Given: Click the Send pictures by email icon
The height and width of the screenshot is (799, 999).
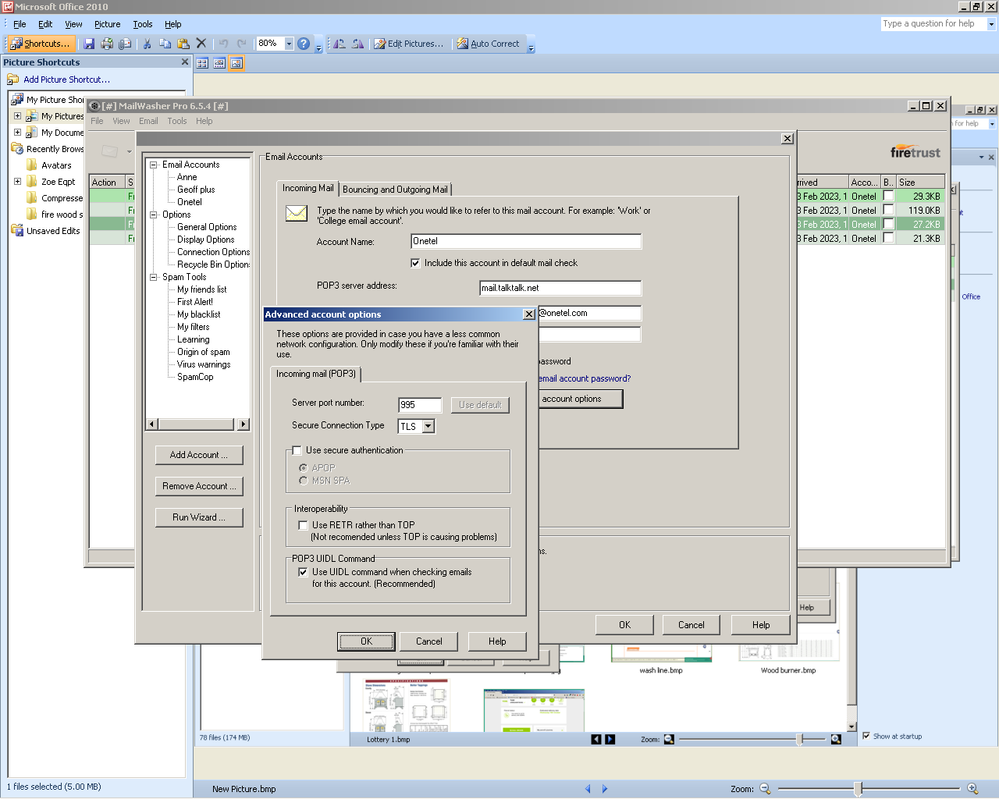Looking at the screenshot, I should (125, 43).
